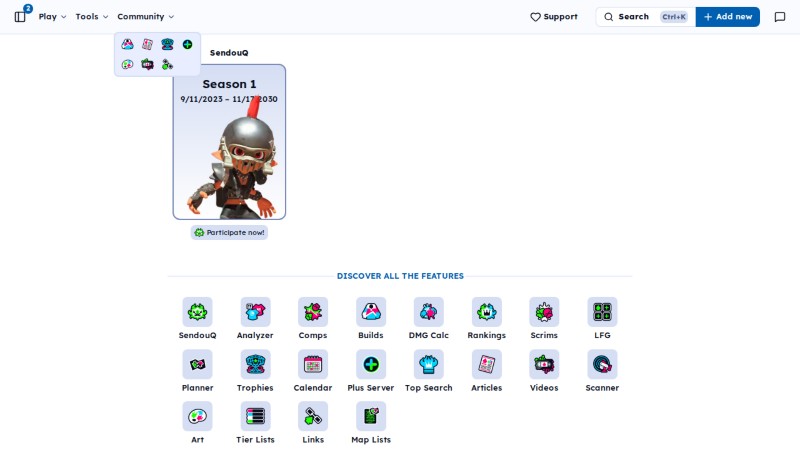Open Calendar in the features grid
The width and height of the screenshot is (800, 450).
coord(313,371)
